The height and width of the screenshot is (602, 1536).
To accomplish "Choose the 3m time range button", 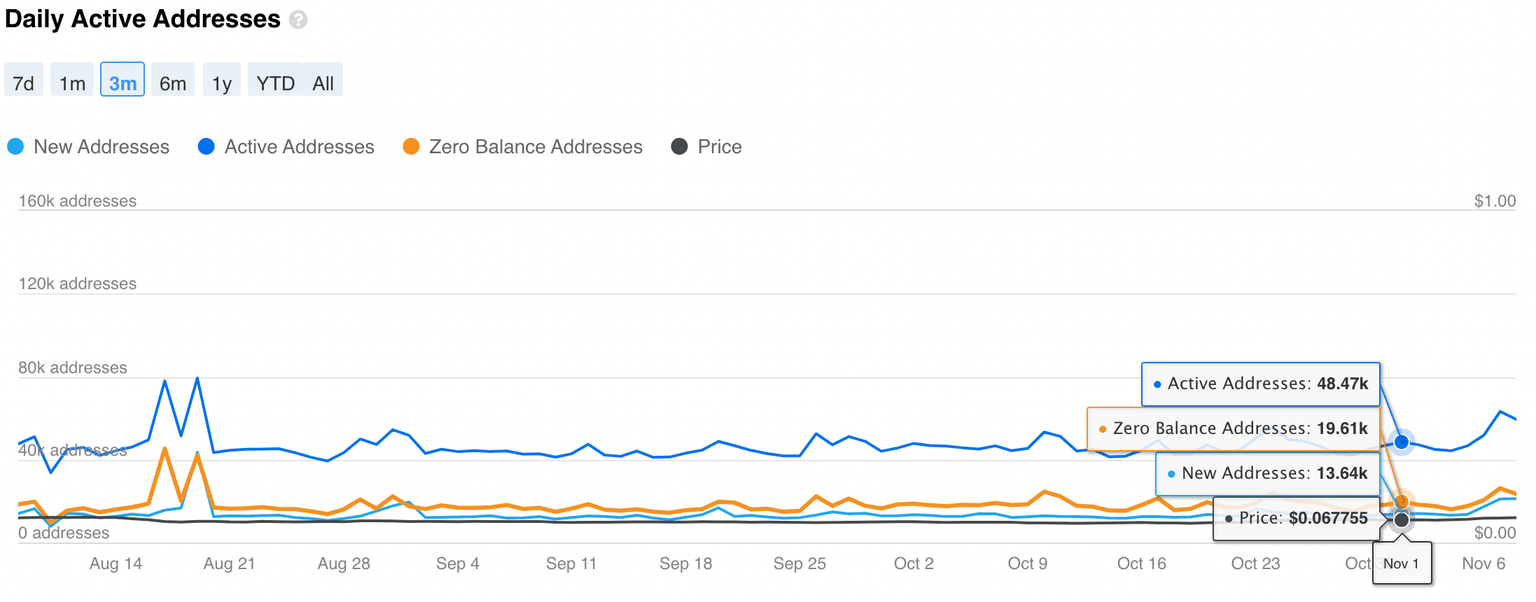I will point(122,83).
